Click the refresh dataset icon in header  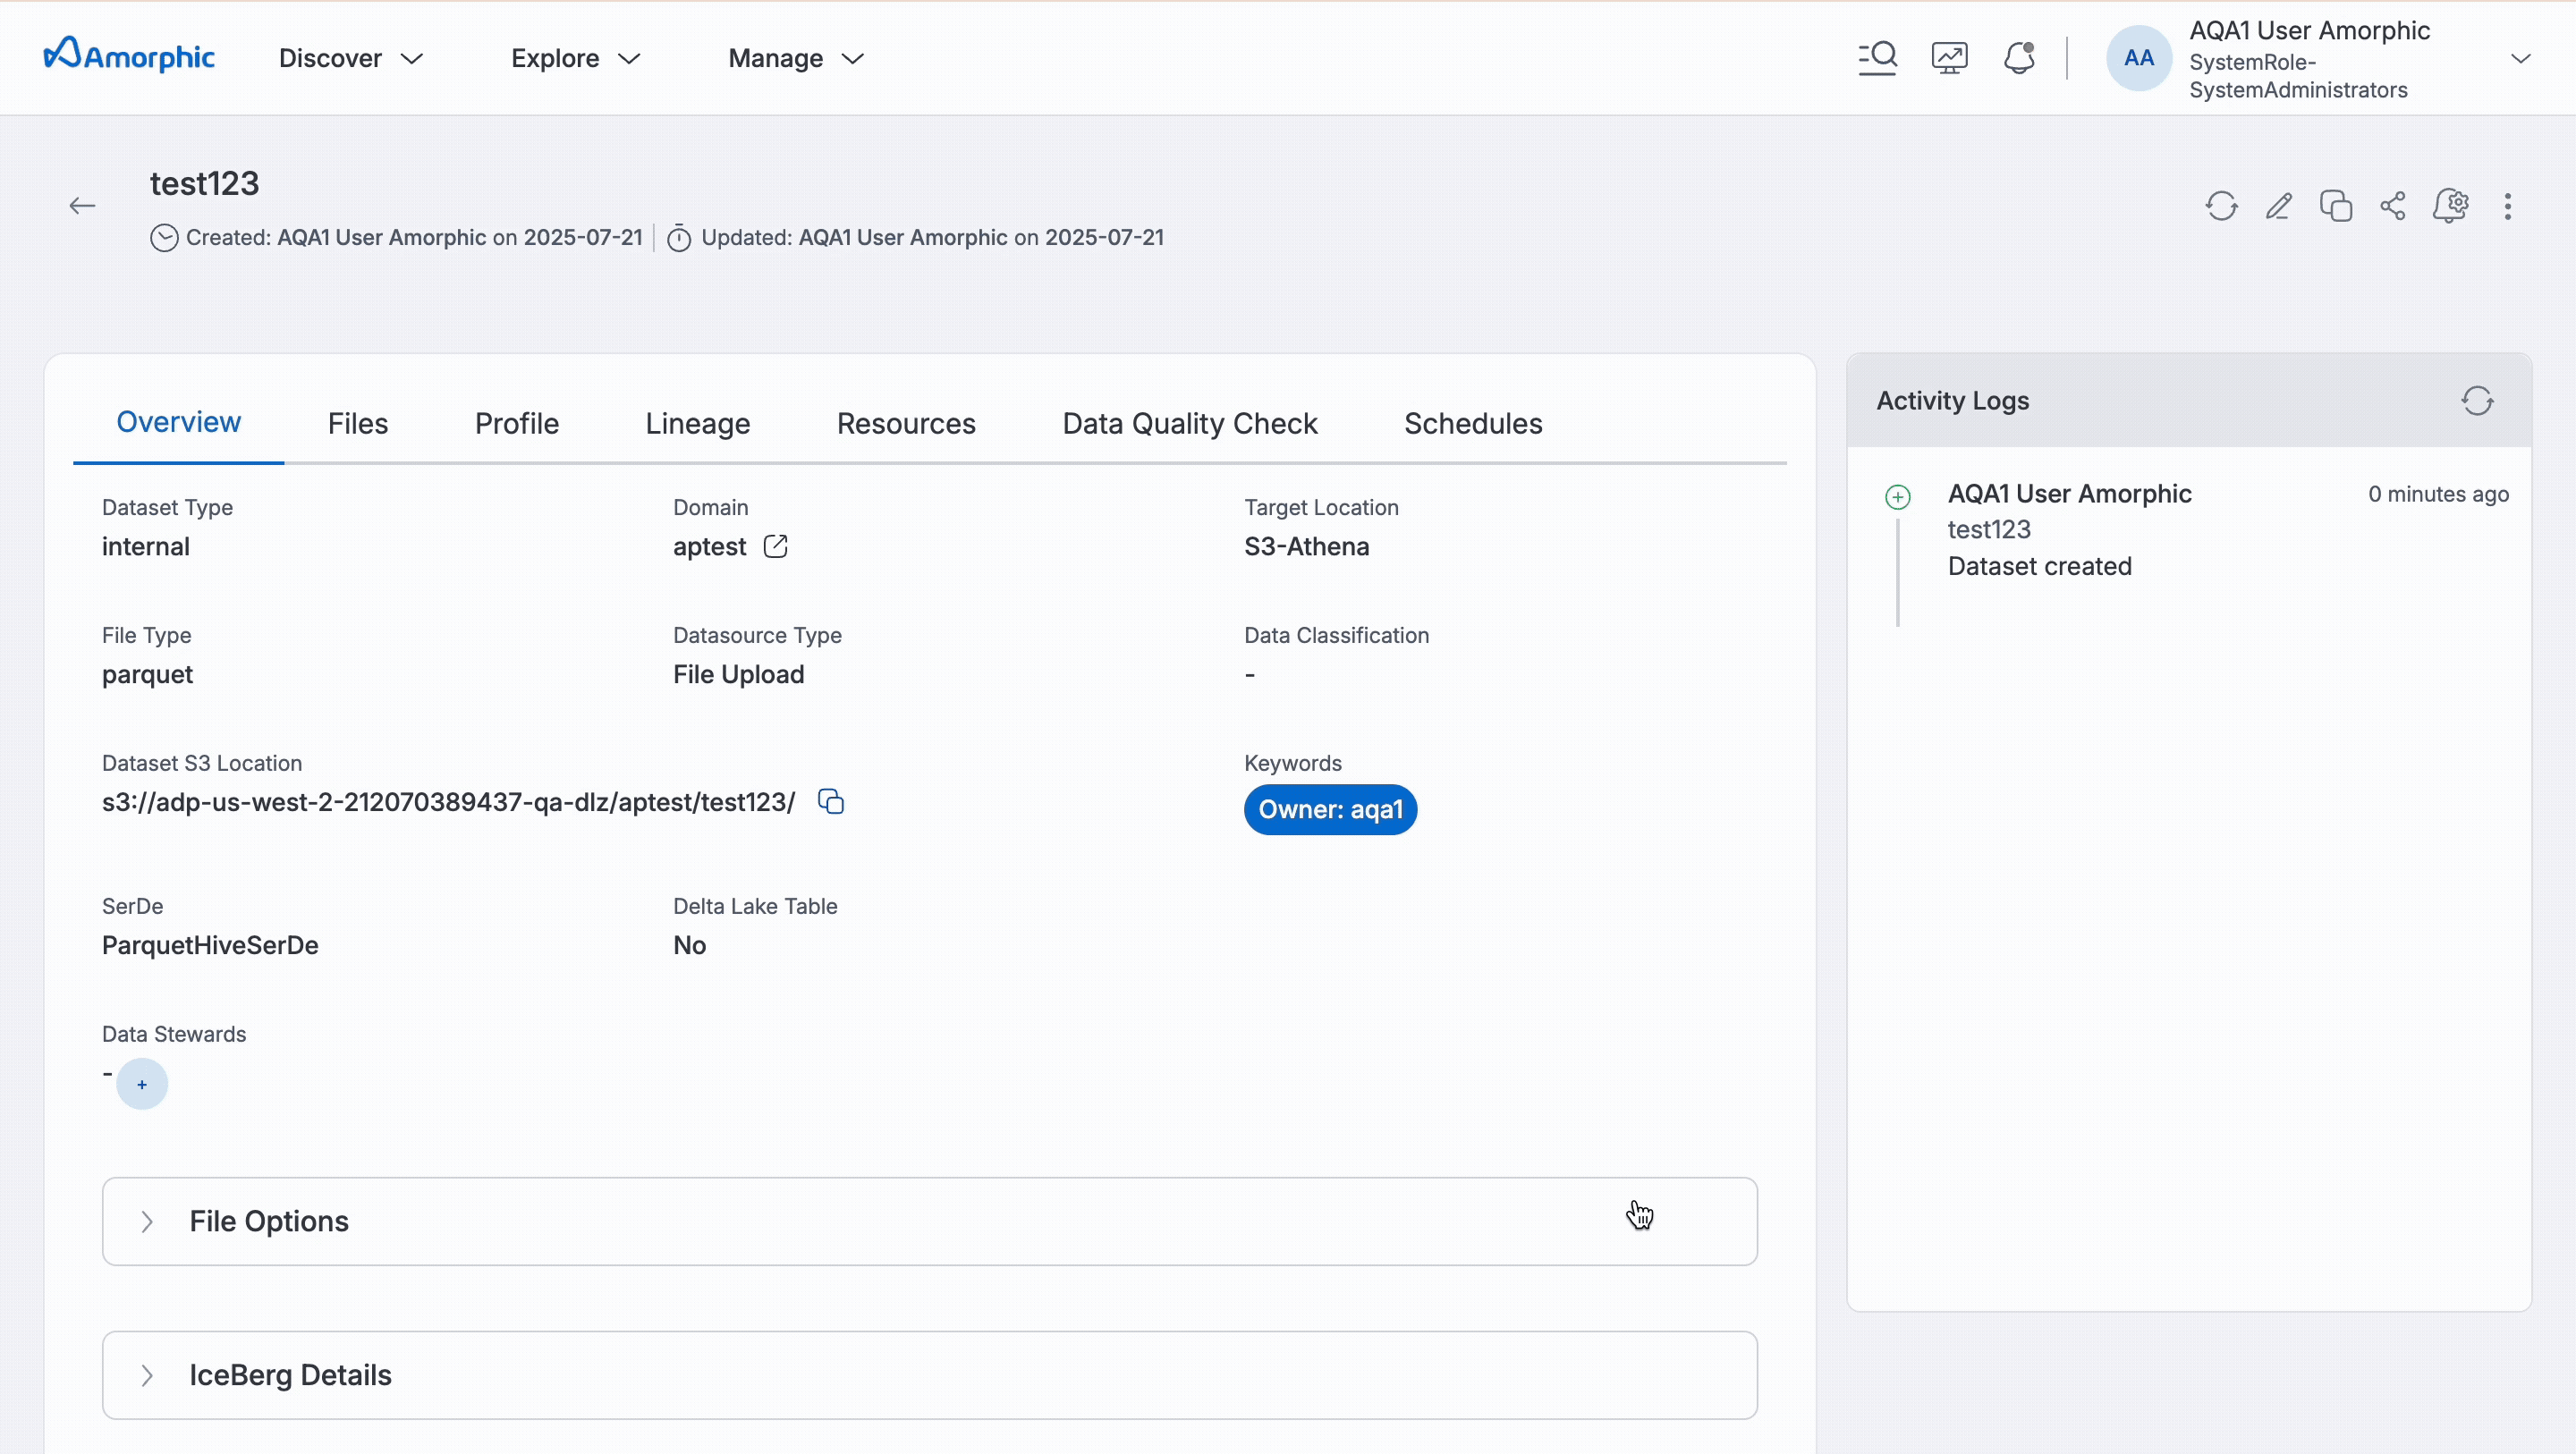(2221, 206)
